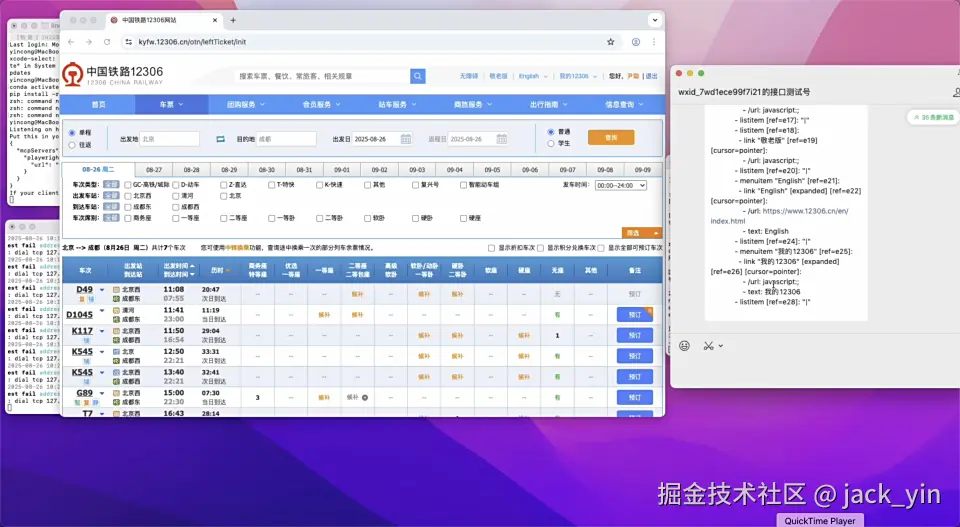Click the browser forward arrow
Screen dimensions: 960x527
89,42
